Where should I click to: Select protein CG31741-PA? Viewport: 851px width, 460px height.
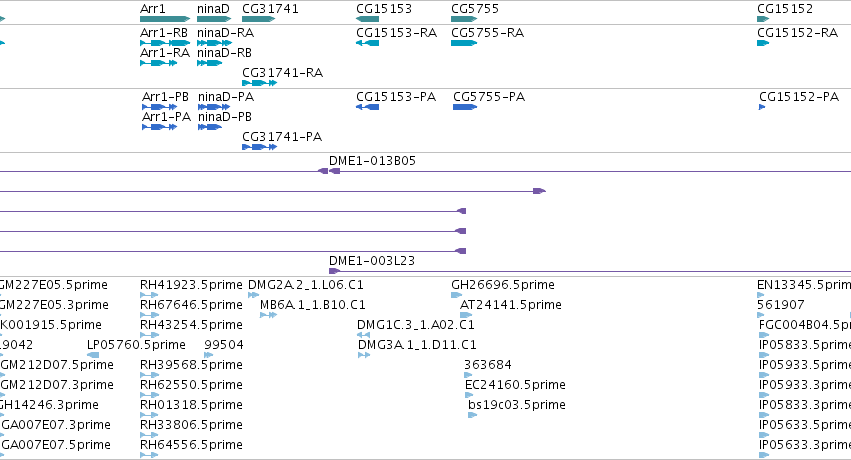pos(282,137)
